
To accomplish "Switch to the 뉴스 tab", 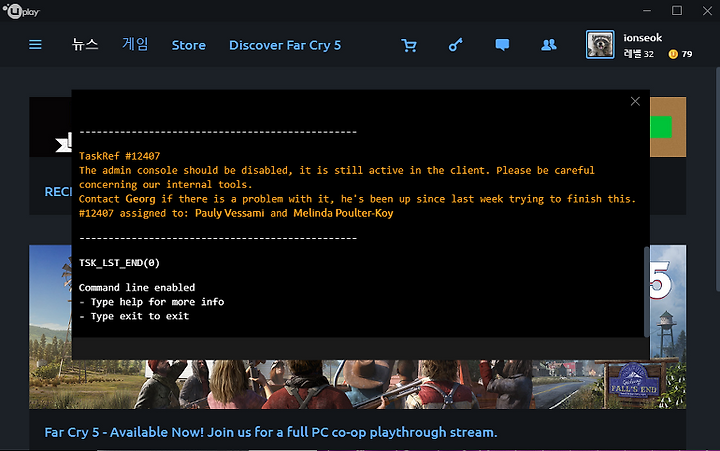I will click(85, 45).
